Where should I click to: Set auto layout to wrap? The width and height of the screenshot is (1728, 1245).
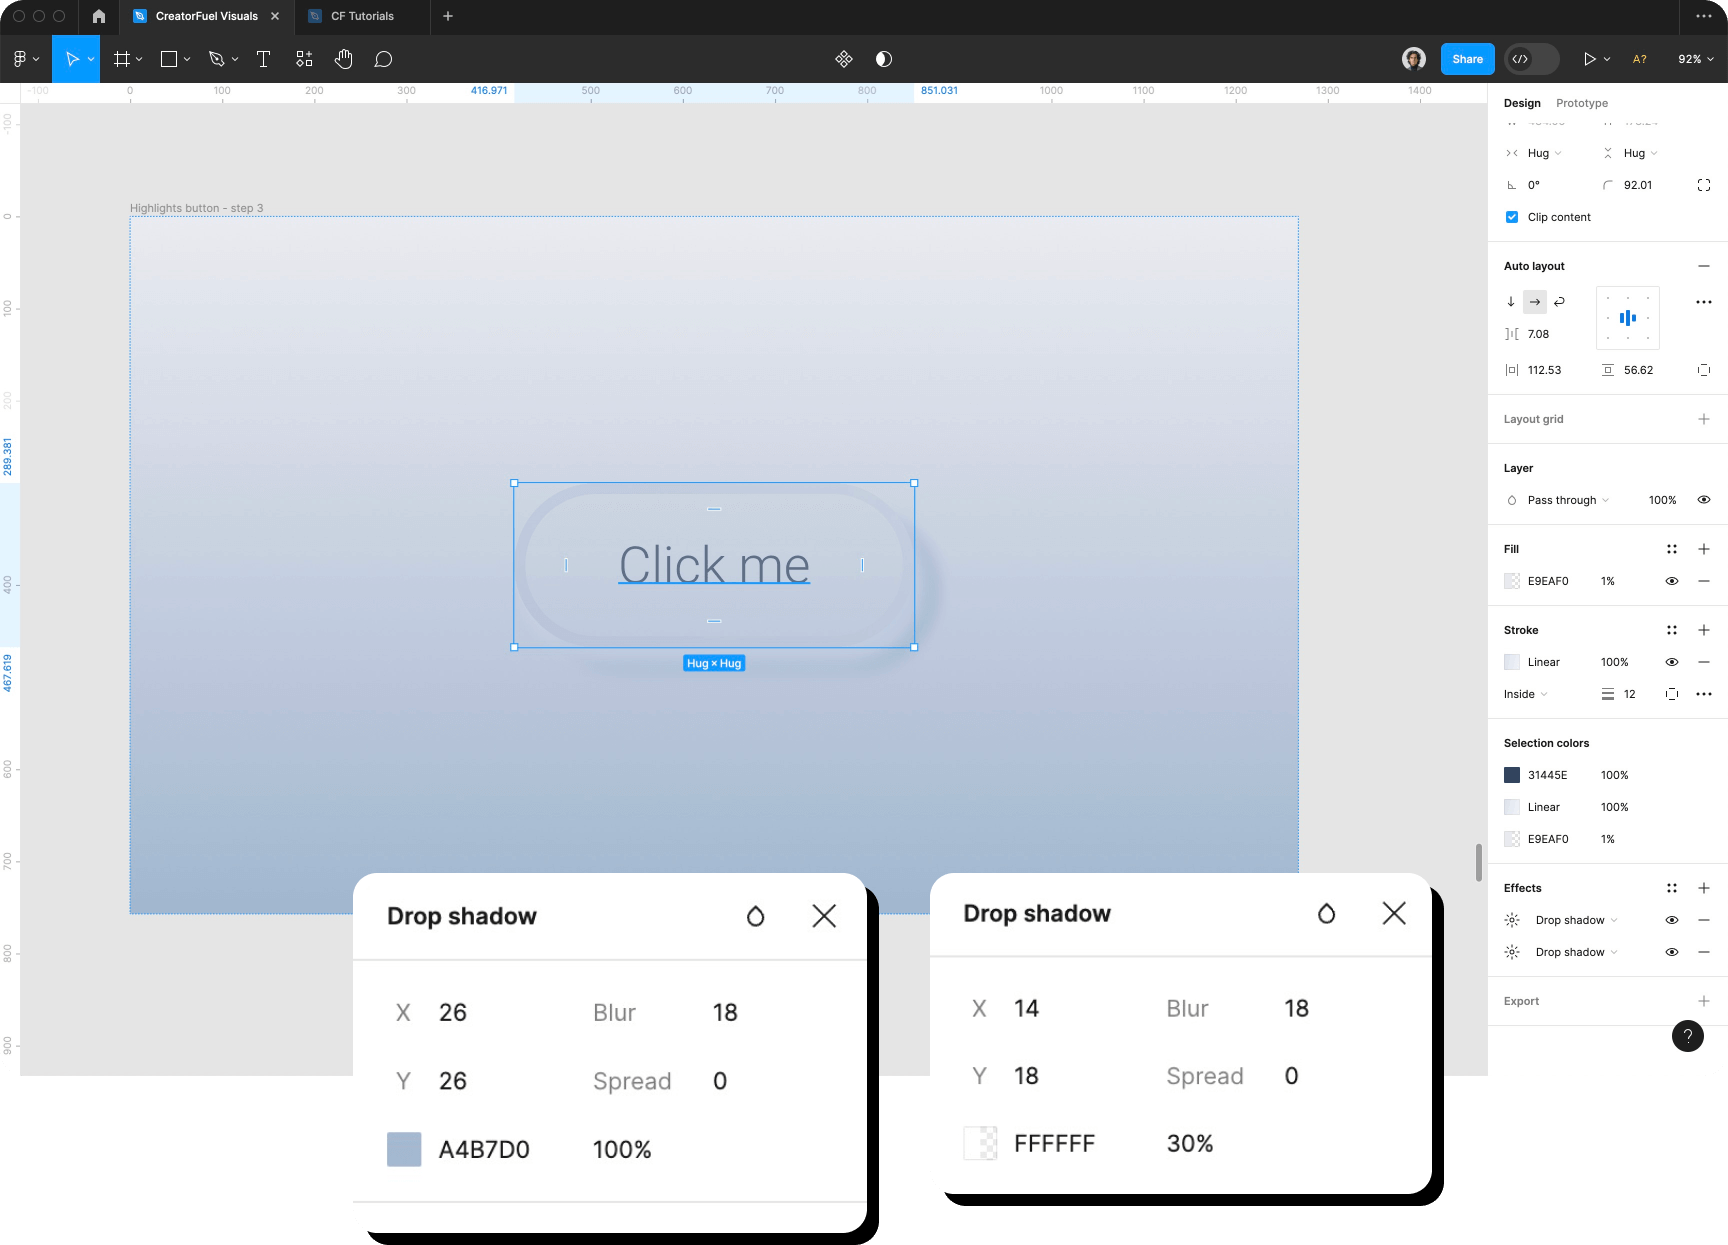pos(1560,301)
